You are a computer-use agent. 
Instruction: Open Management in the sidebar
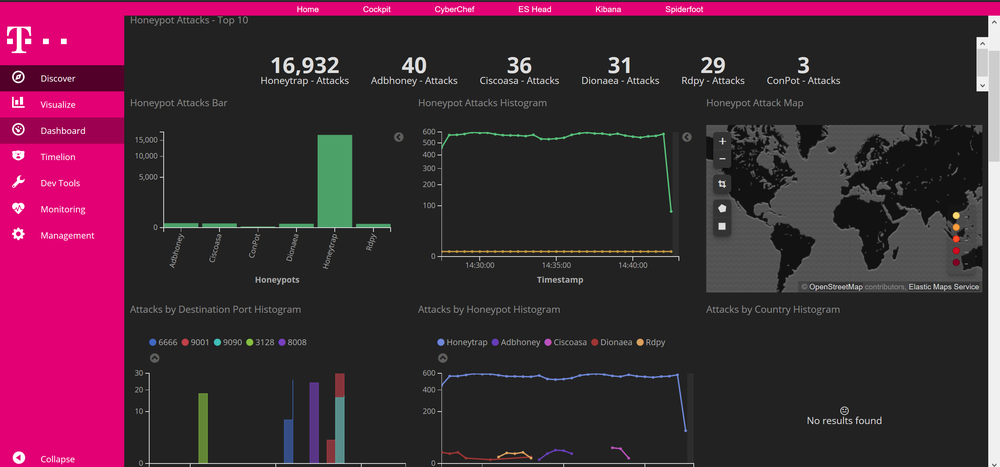[x=62, y=235]
